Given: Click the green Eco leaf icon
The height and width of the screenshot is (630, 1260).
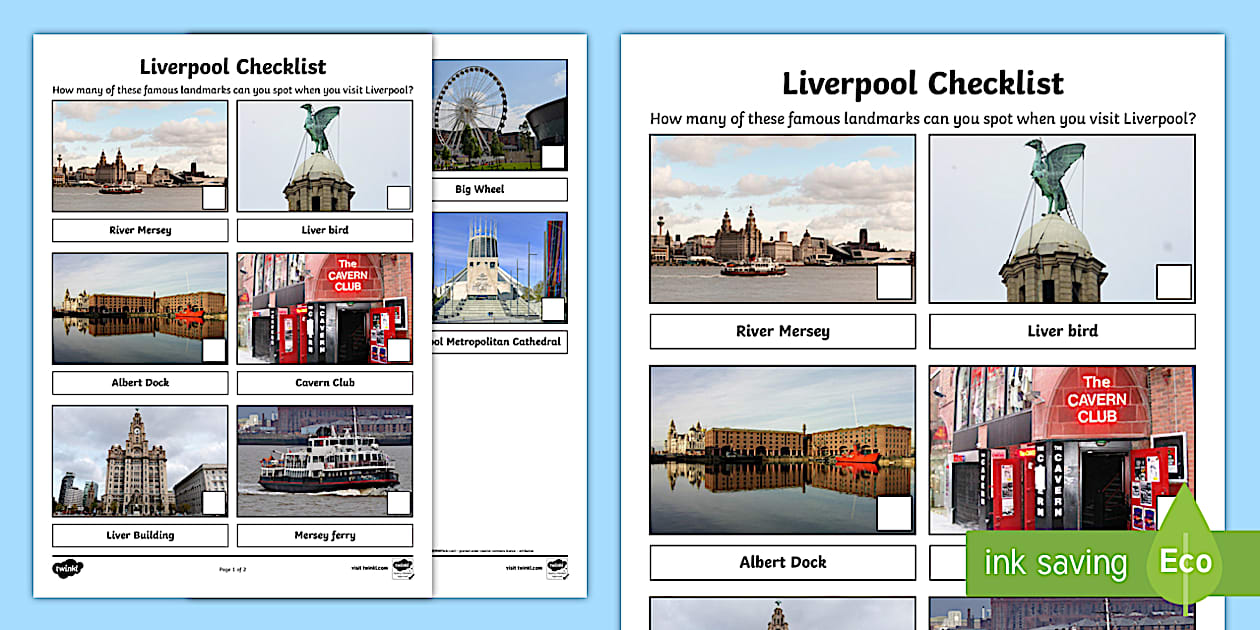Looking at the screenshot, I should (1183, 562).
